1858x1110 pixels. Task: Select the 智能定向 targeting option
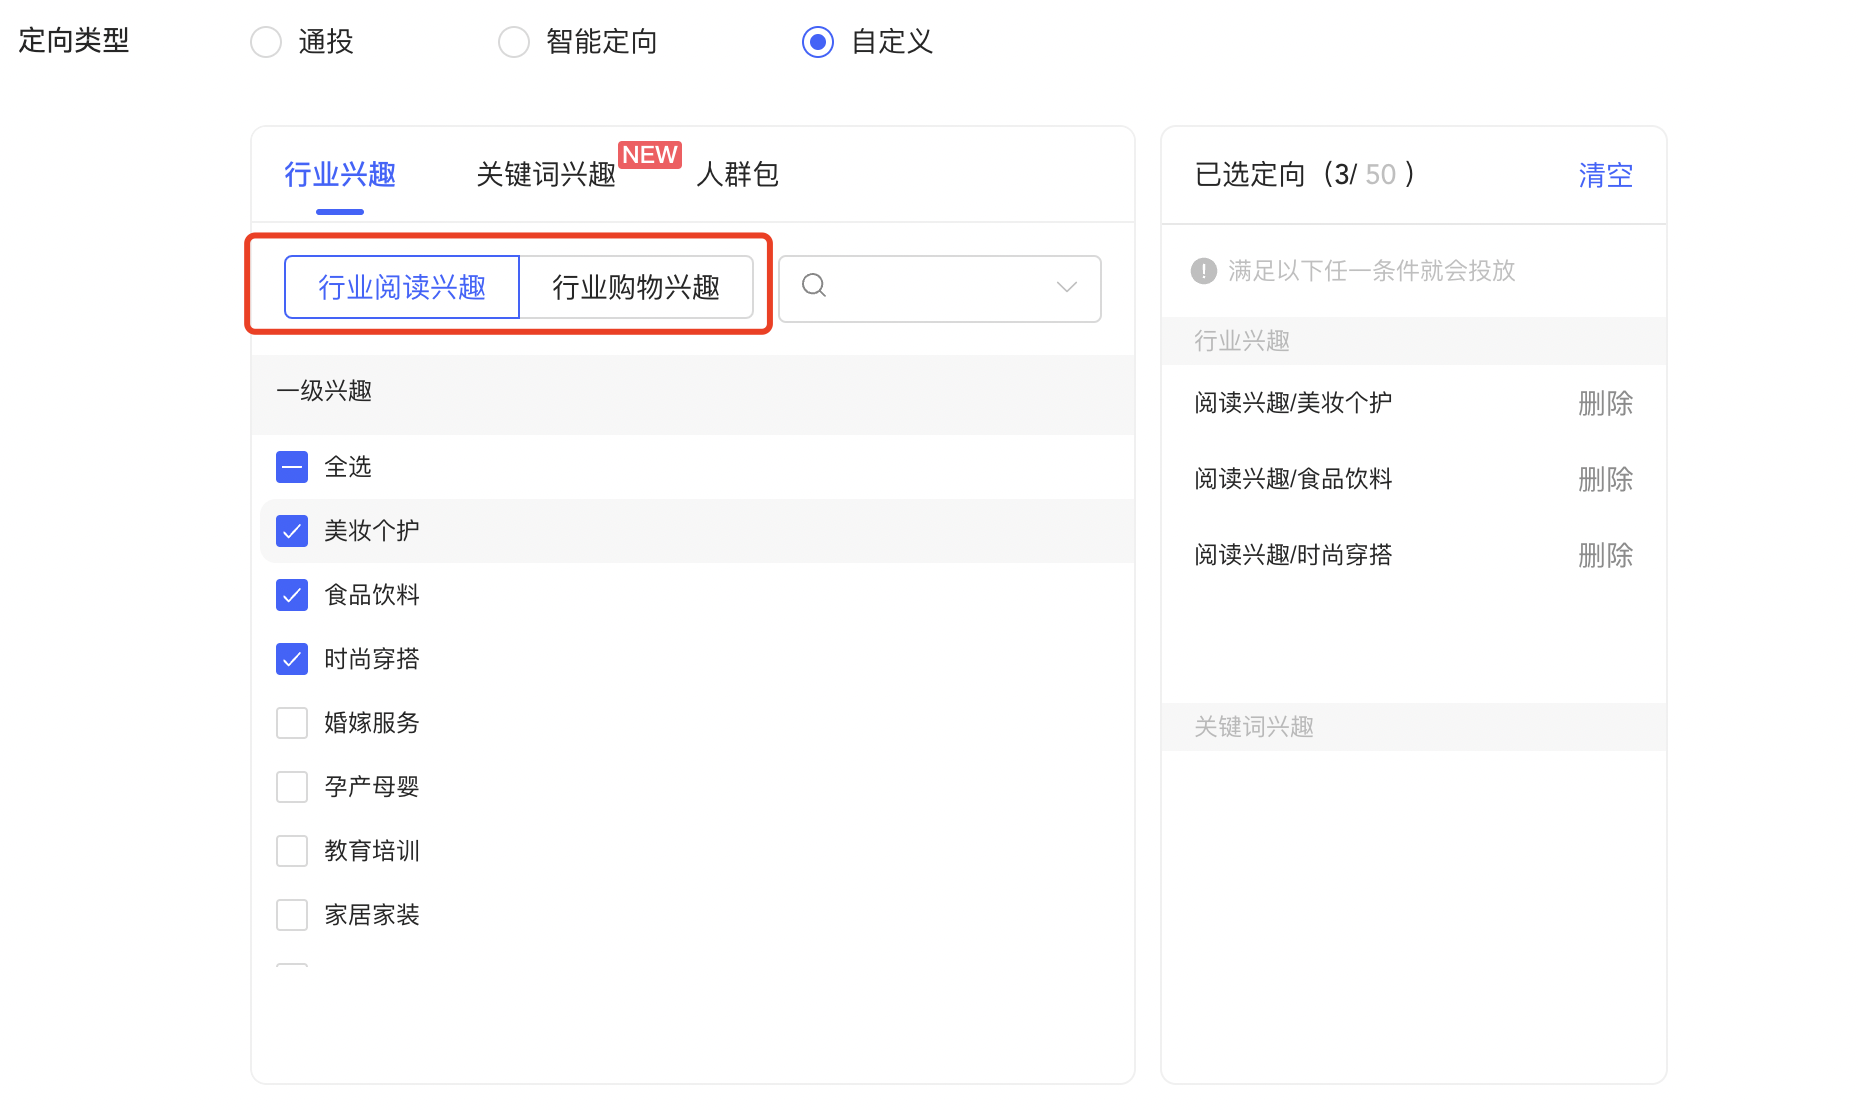coord(513,41)
